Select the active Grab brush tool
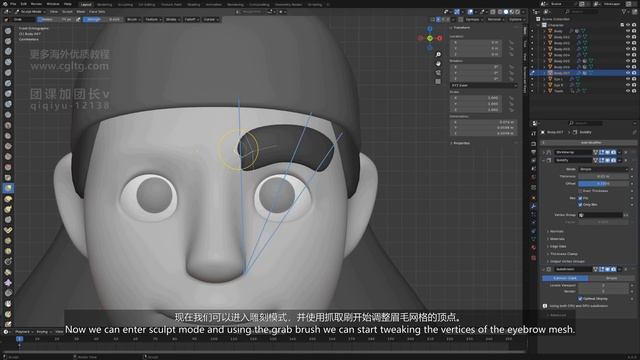This screenshot has height=360, width=640. click(8, 188)
